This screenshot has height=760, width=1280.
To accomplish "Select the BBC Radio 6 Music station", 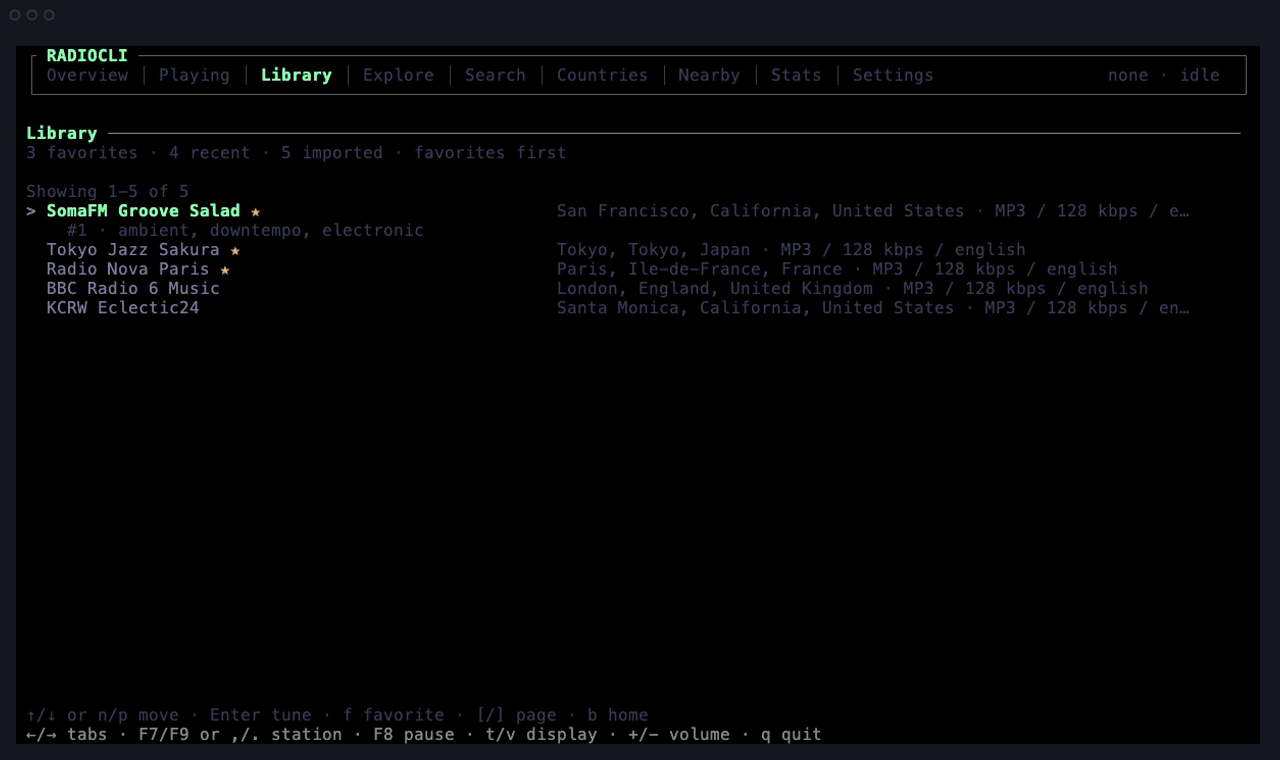I will pos(133,288).
